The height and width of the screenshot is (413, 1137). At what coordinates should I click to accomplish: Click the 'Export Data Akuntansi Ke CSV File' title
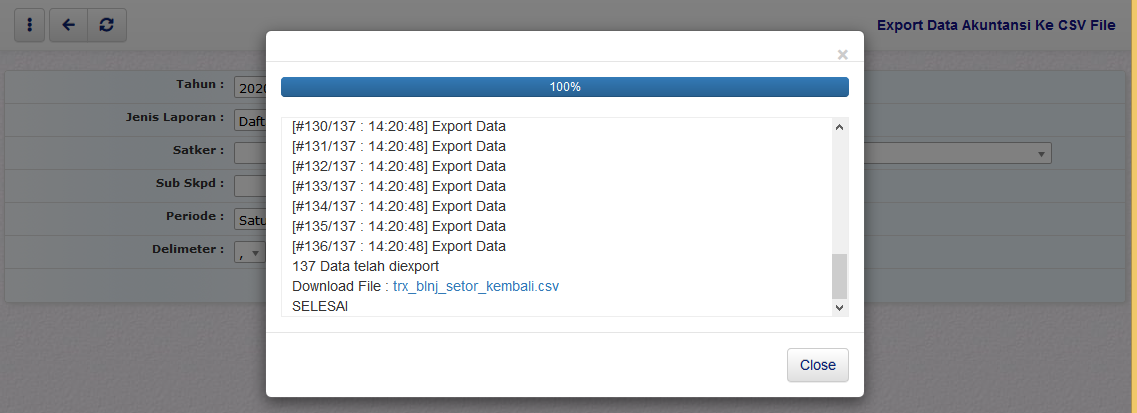1001,26
